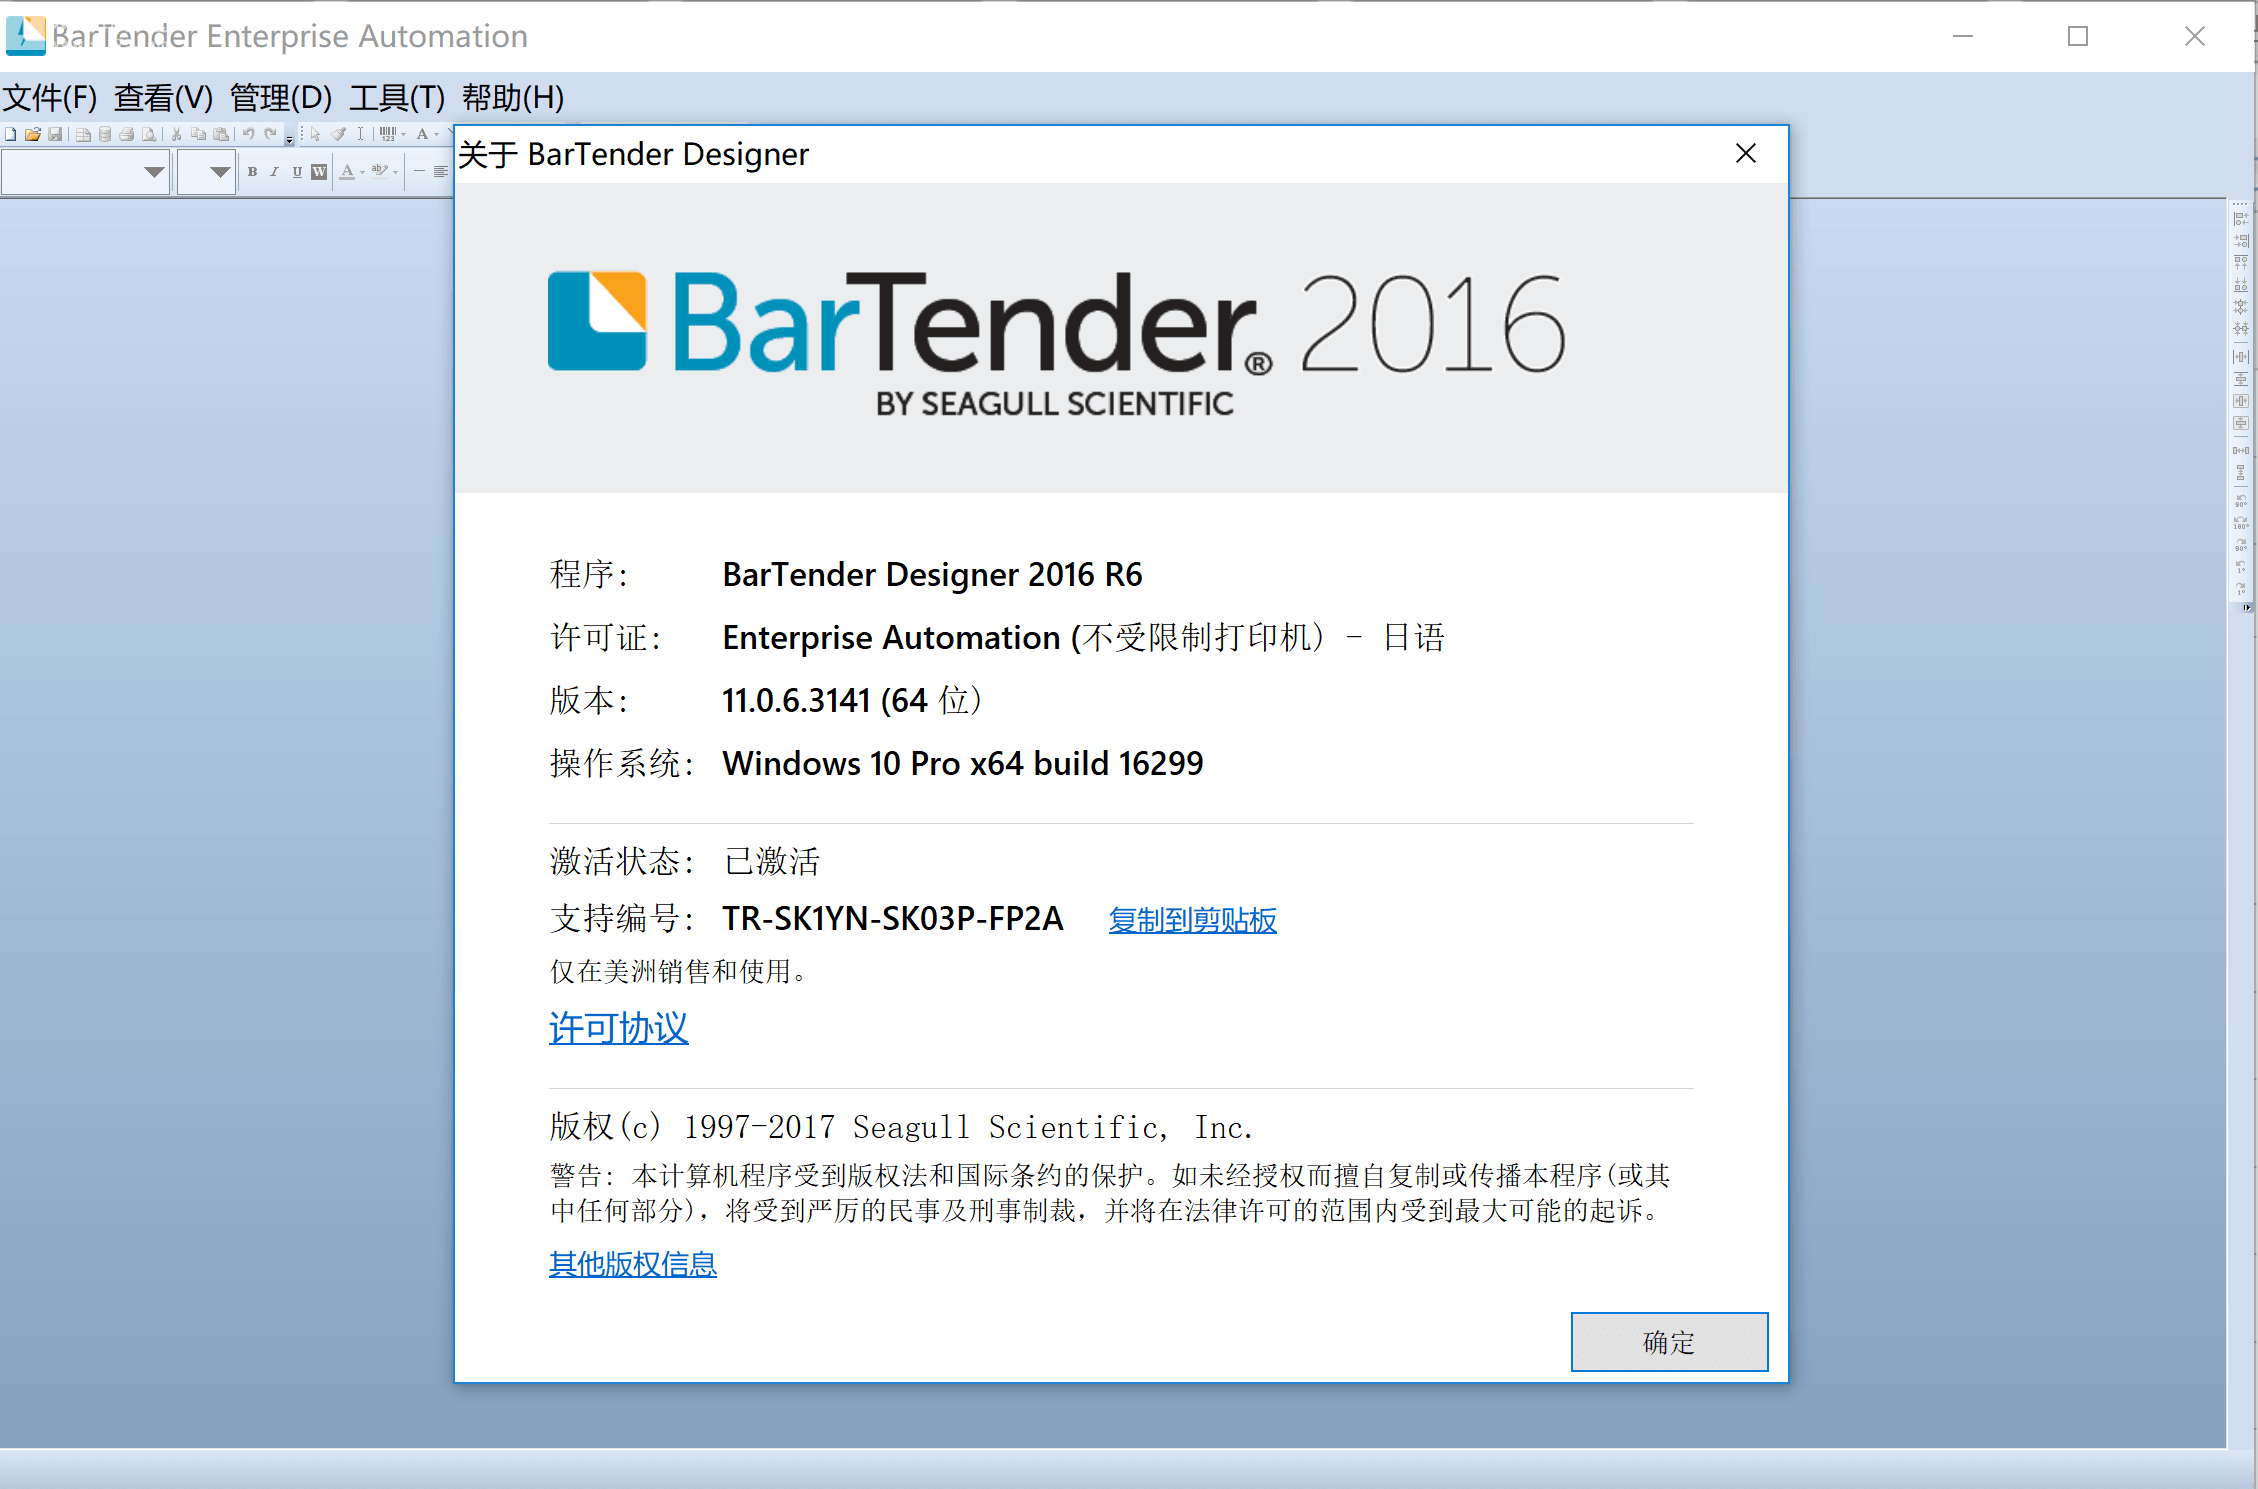Click the 复制到剪贴板 link
Screen dimensions: 2258x1489
1192,919
